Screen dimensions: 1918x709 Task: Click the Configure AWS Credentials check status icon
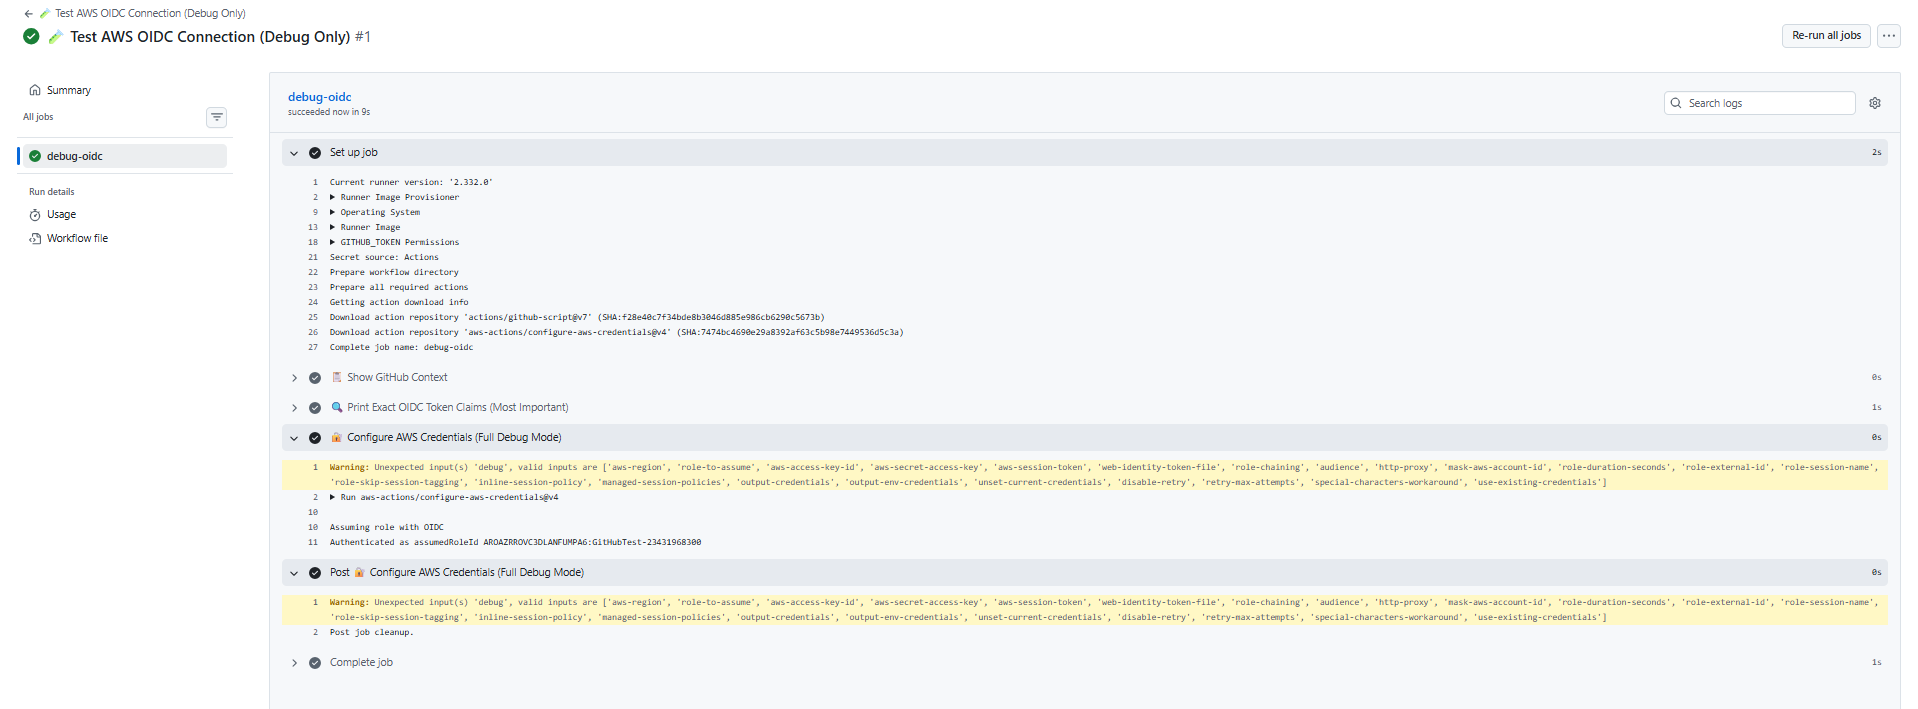(315, 438)
